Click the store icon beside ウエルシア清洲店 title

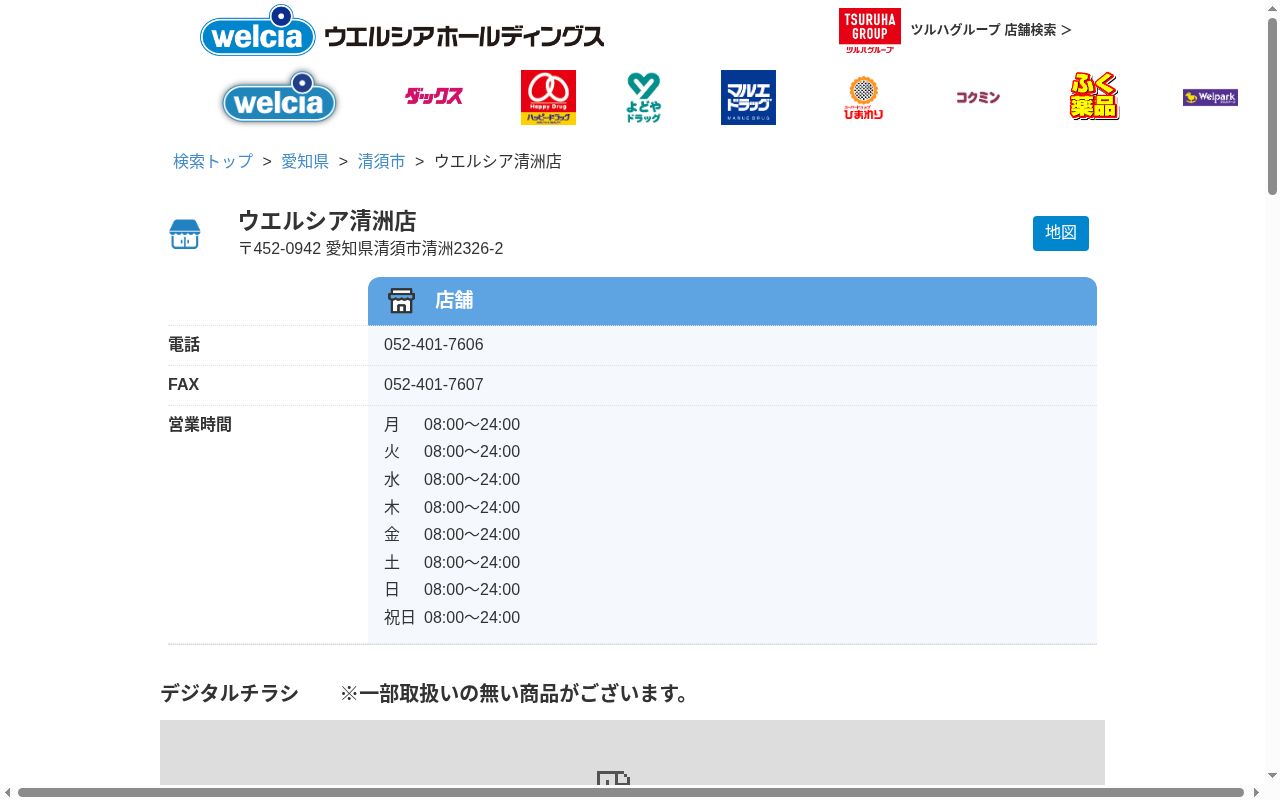point(185,234)
